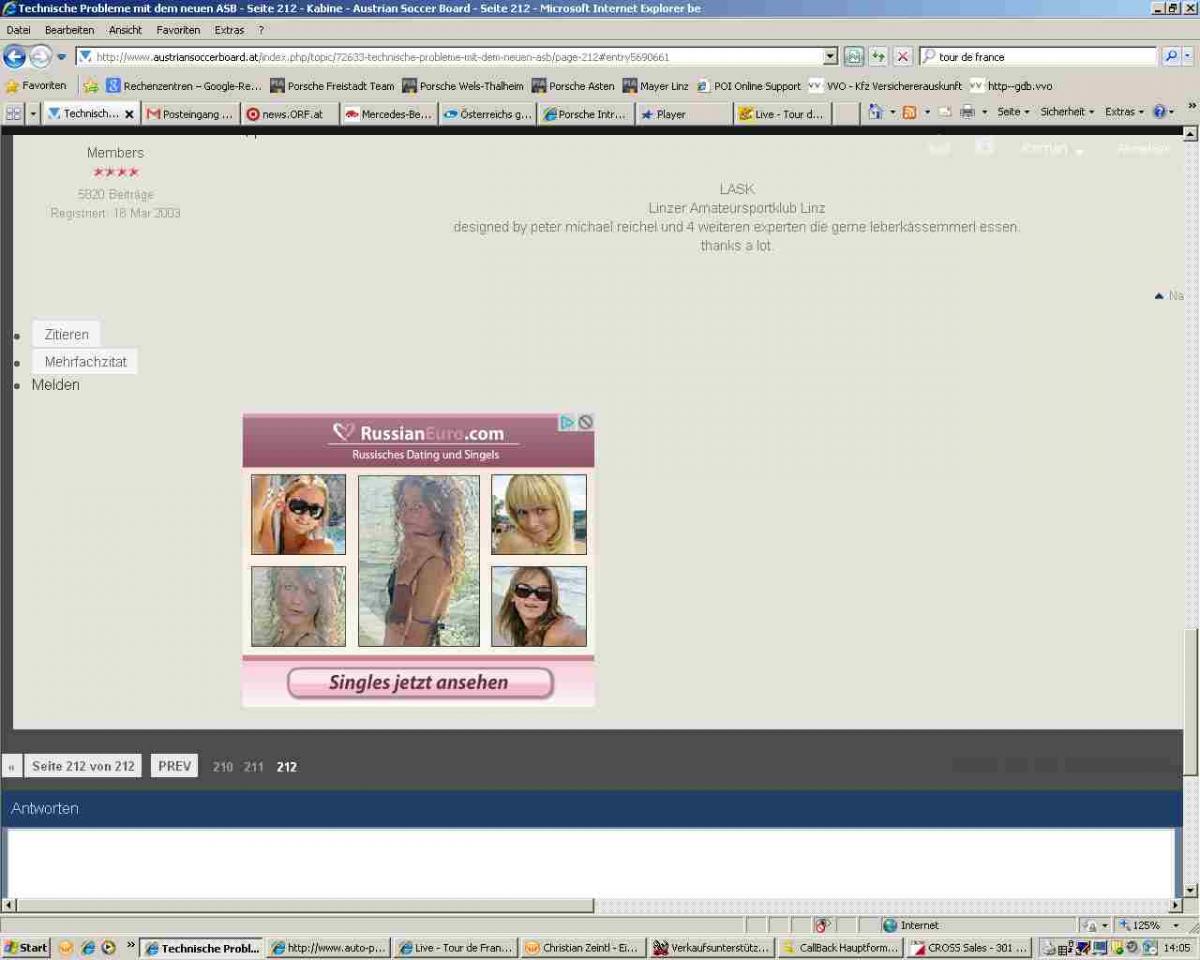Go to page 211
The width and height of the screenshot is (1200, 960).
254,767
